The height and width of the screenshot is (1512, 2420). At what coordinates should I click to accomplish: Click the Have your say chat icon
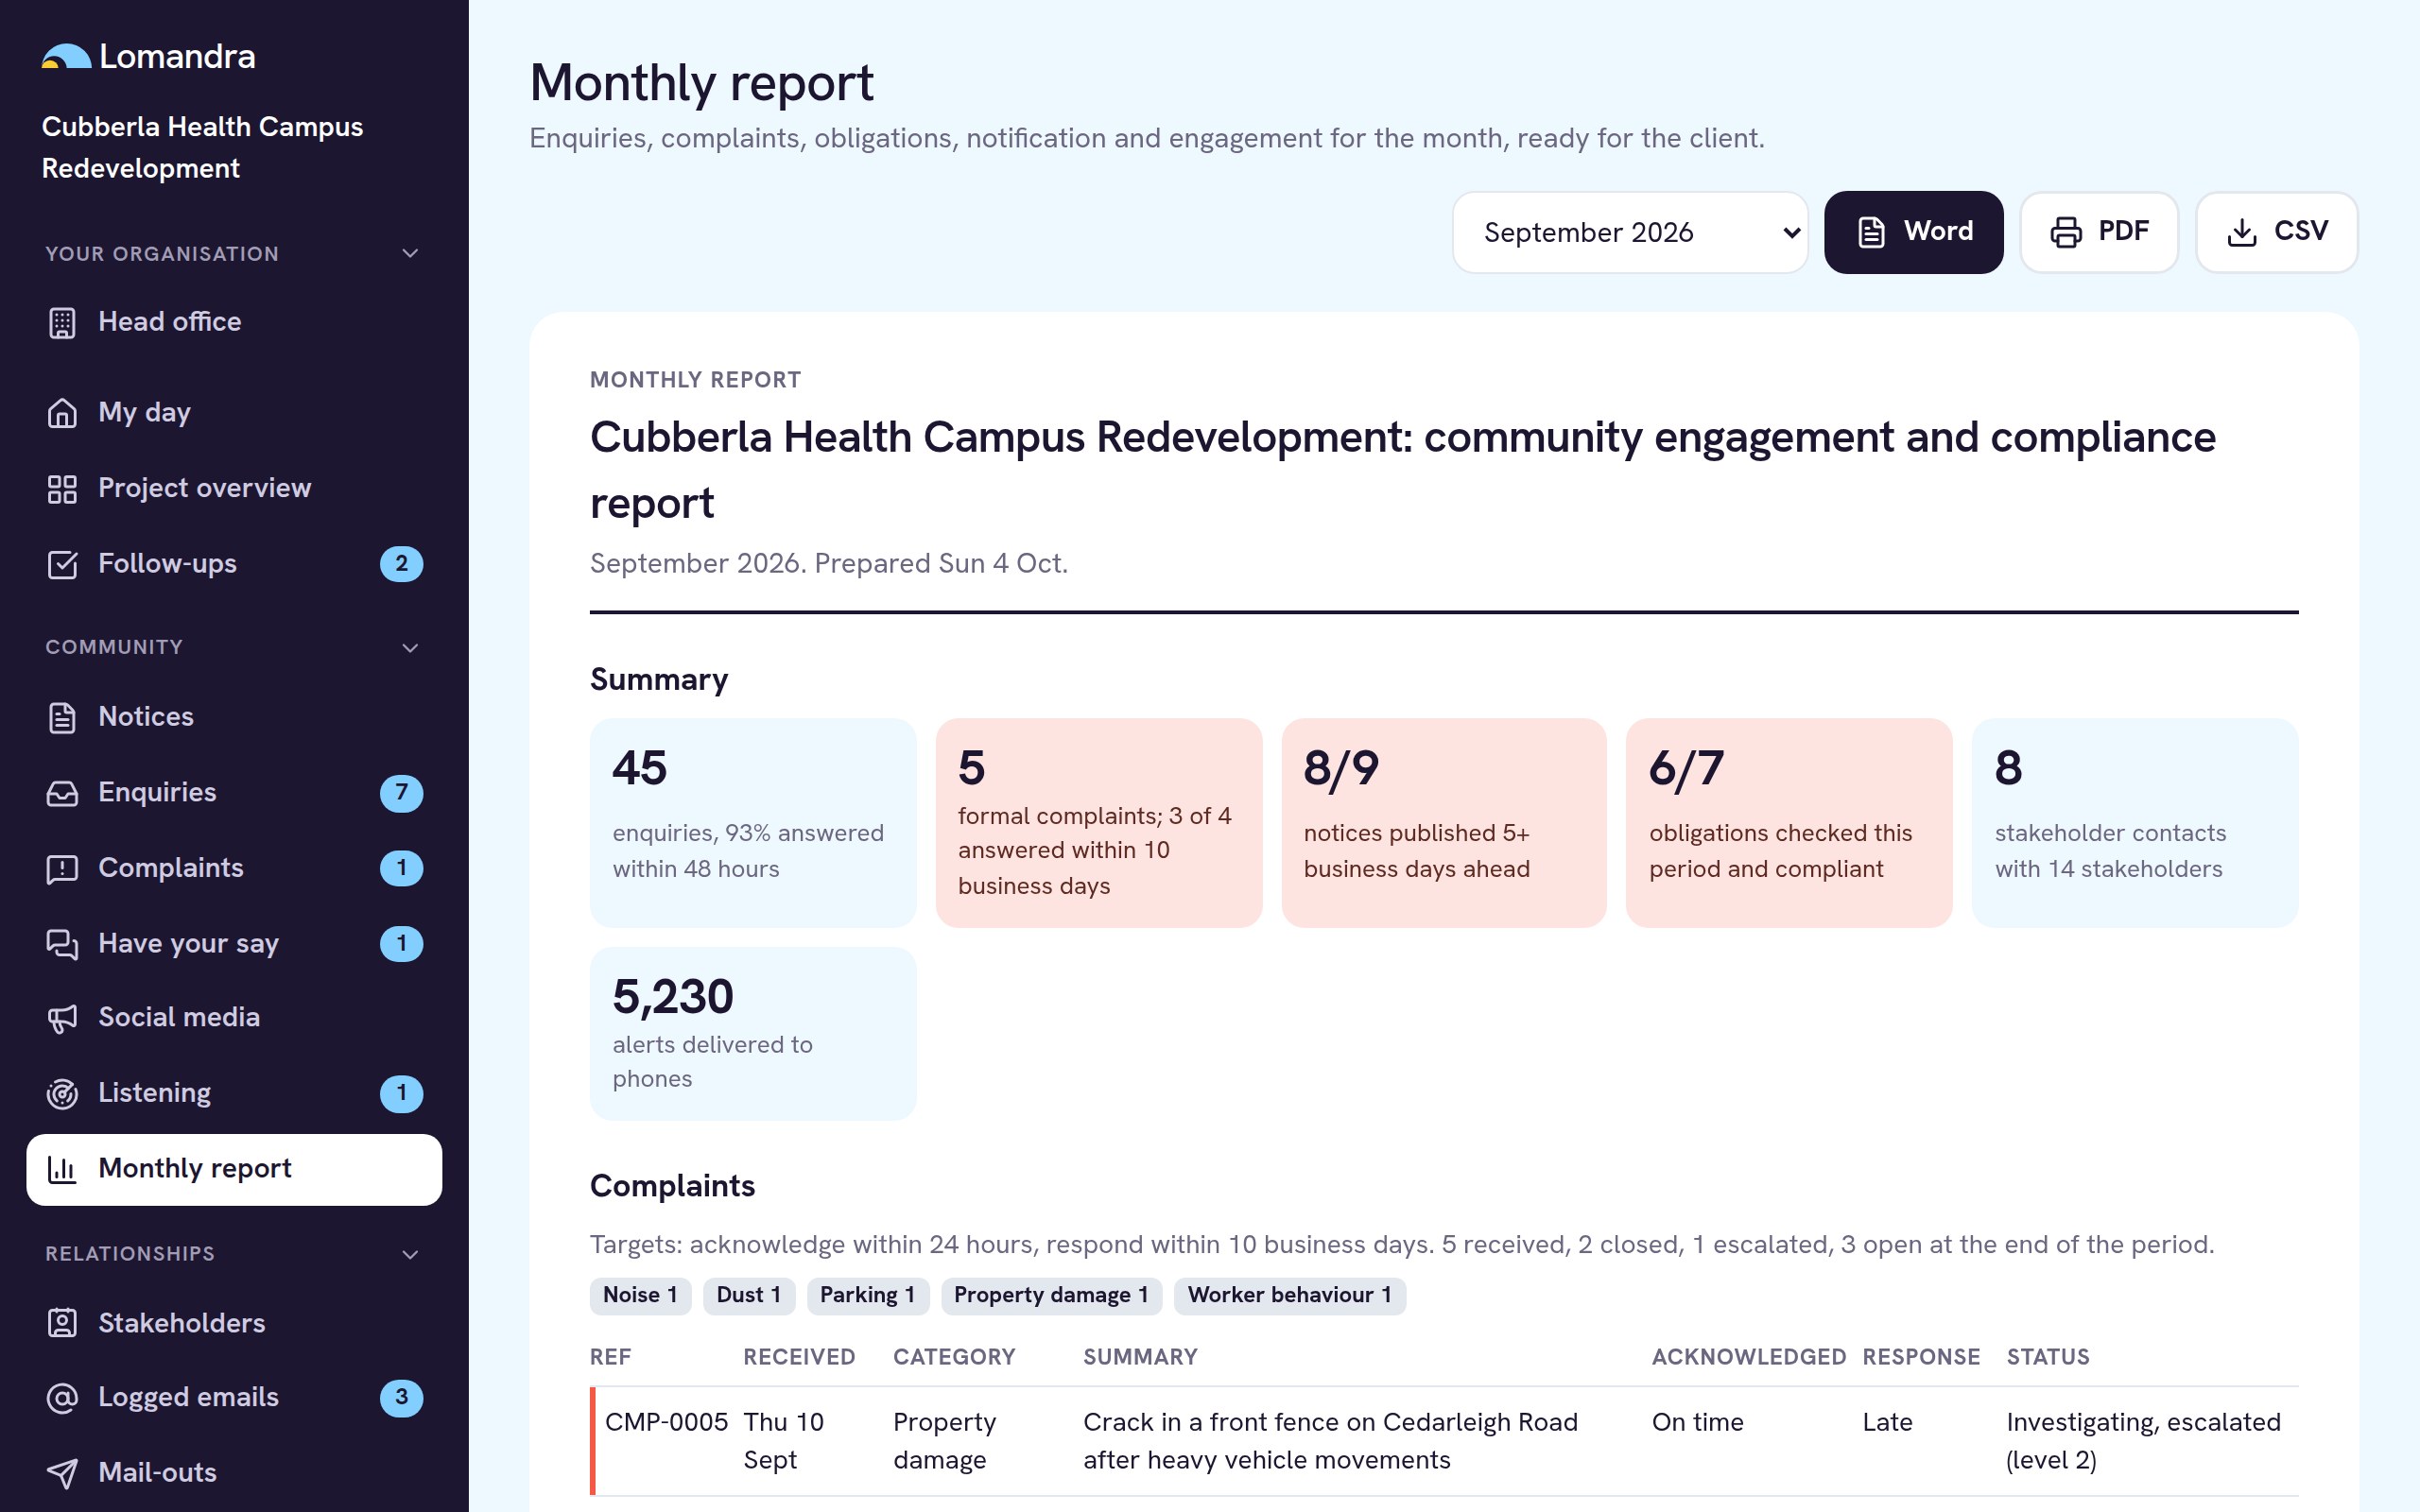point(62,944)
